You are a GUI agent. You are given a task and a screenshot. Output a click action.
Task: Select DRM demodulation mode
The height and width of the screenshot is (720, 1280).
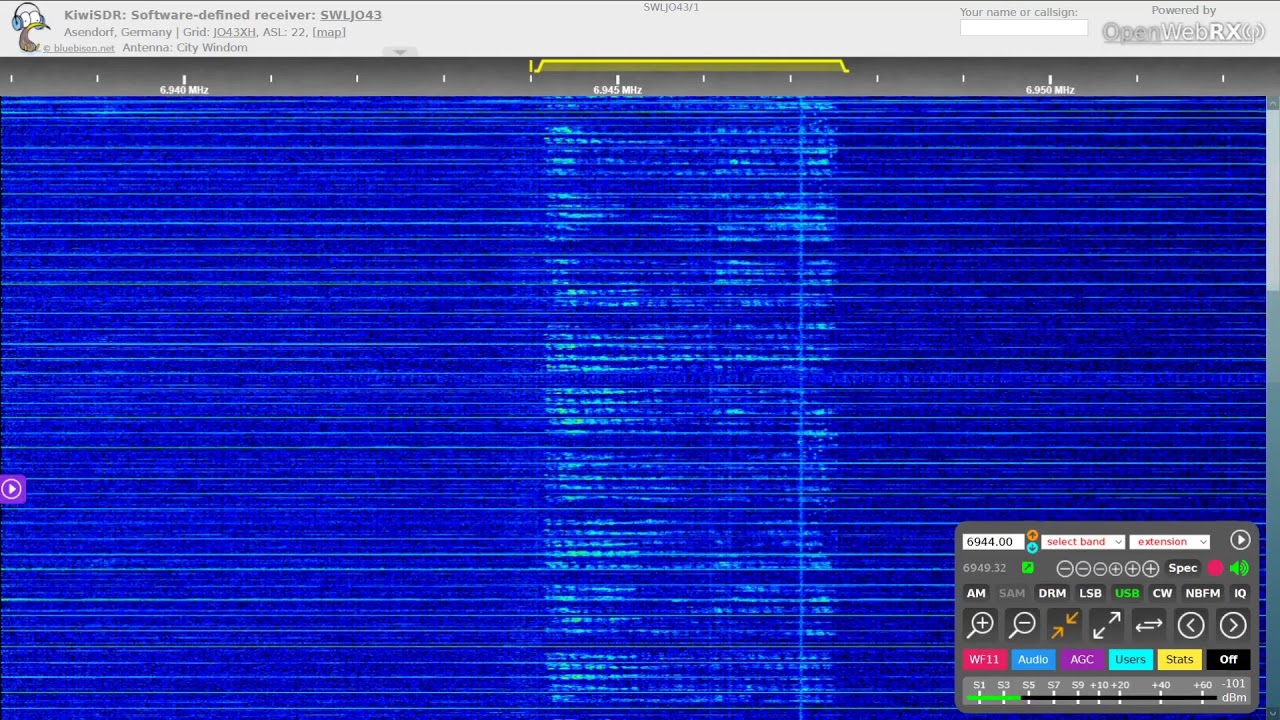tap(1052, 593)
